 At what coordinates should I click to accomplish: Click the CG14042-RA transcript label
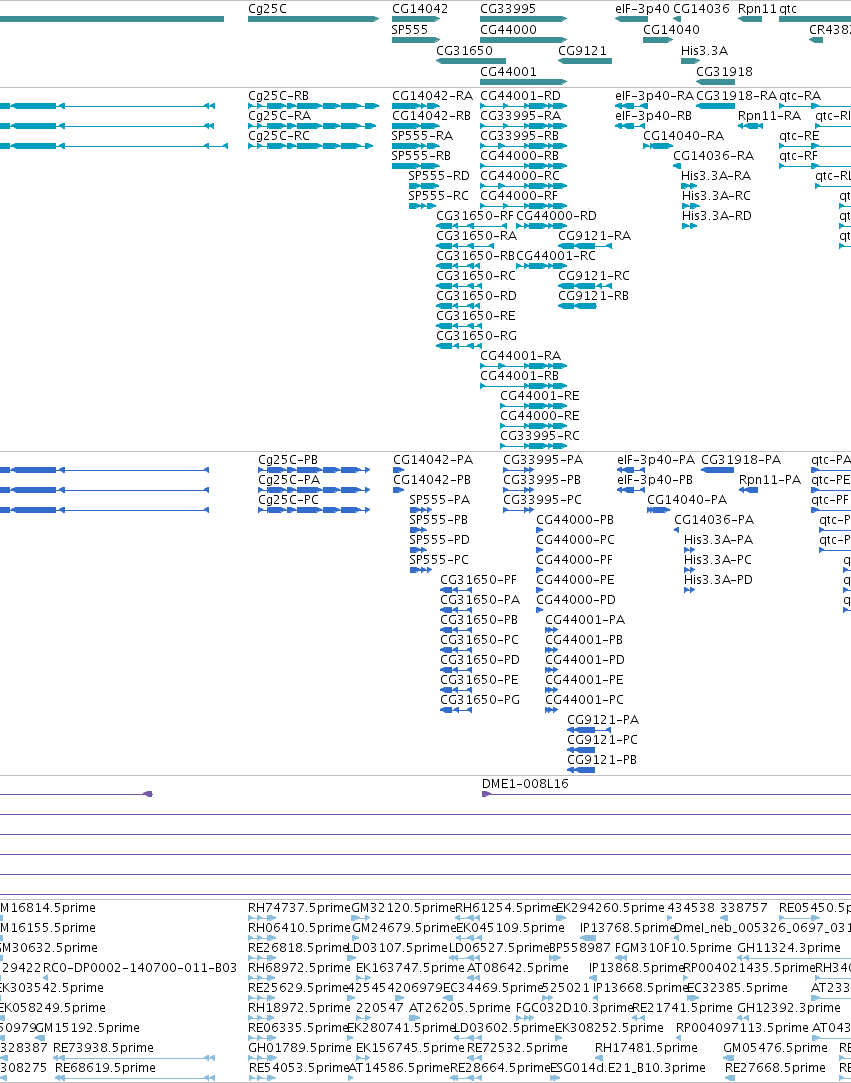(432, 95)
